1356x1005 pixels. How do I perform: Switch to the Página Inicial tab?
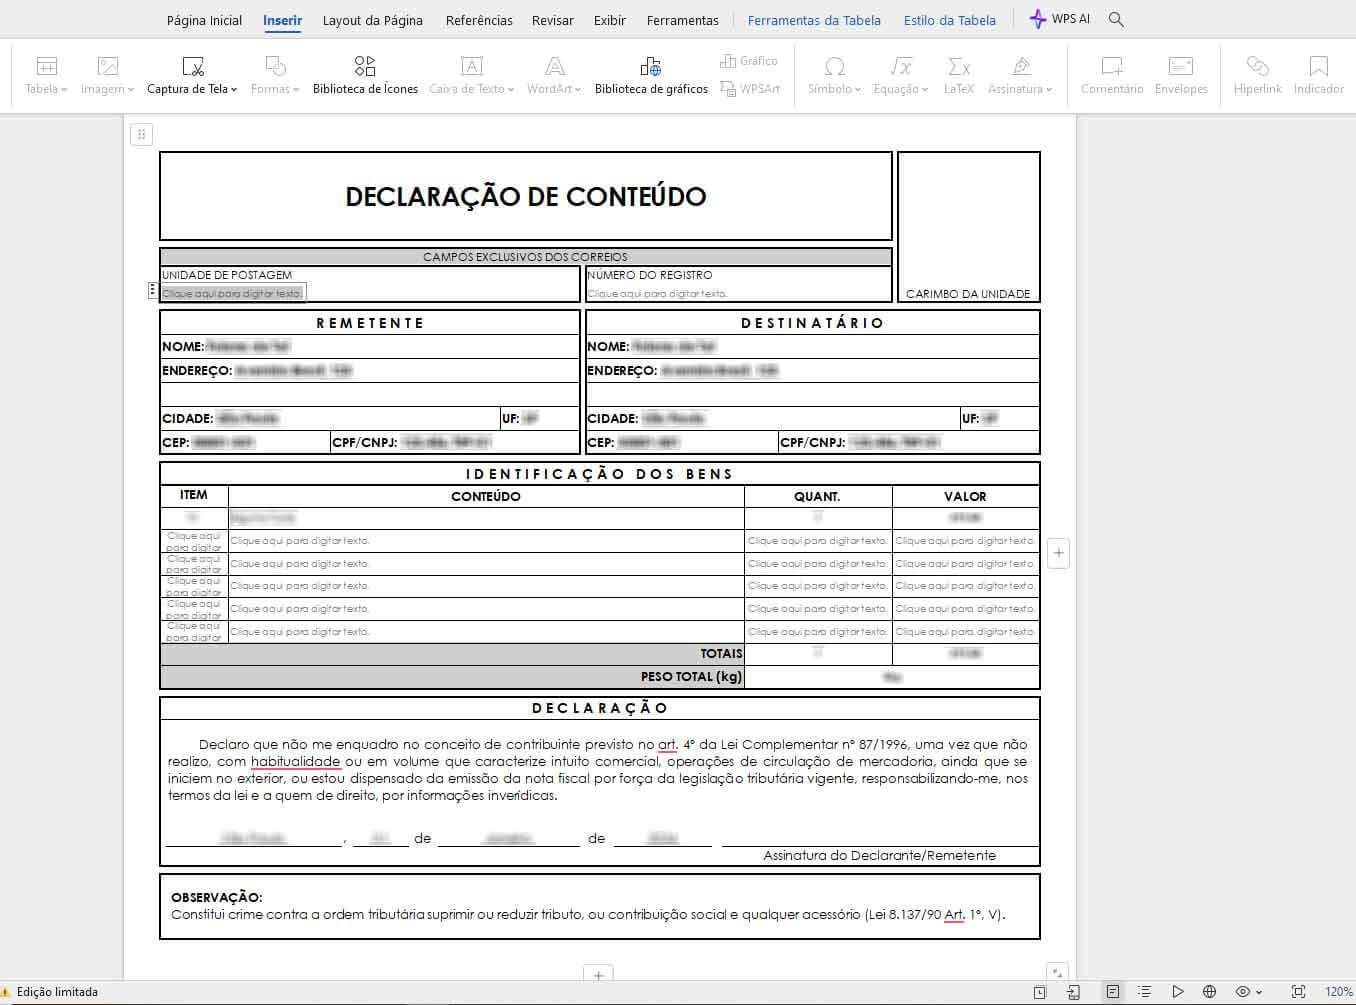coord(204,20)
